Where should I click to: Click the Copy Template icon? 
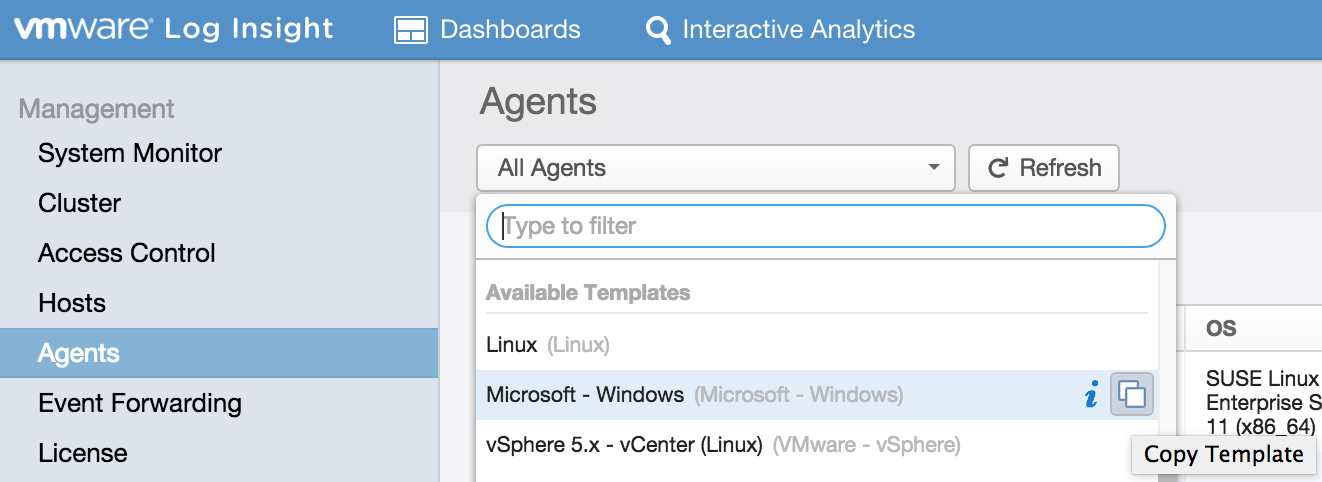pyautogui.click(x=1132, y=395)
